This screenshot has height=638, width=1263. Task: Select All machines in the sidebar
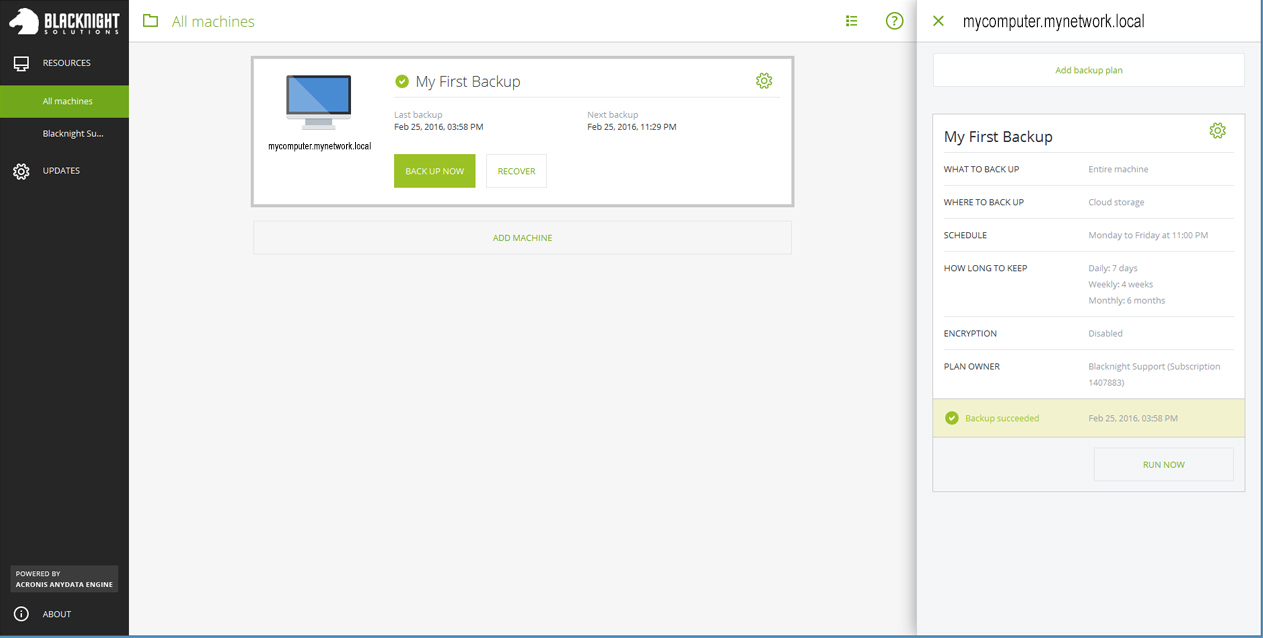[x=67, y=101]
